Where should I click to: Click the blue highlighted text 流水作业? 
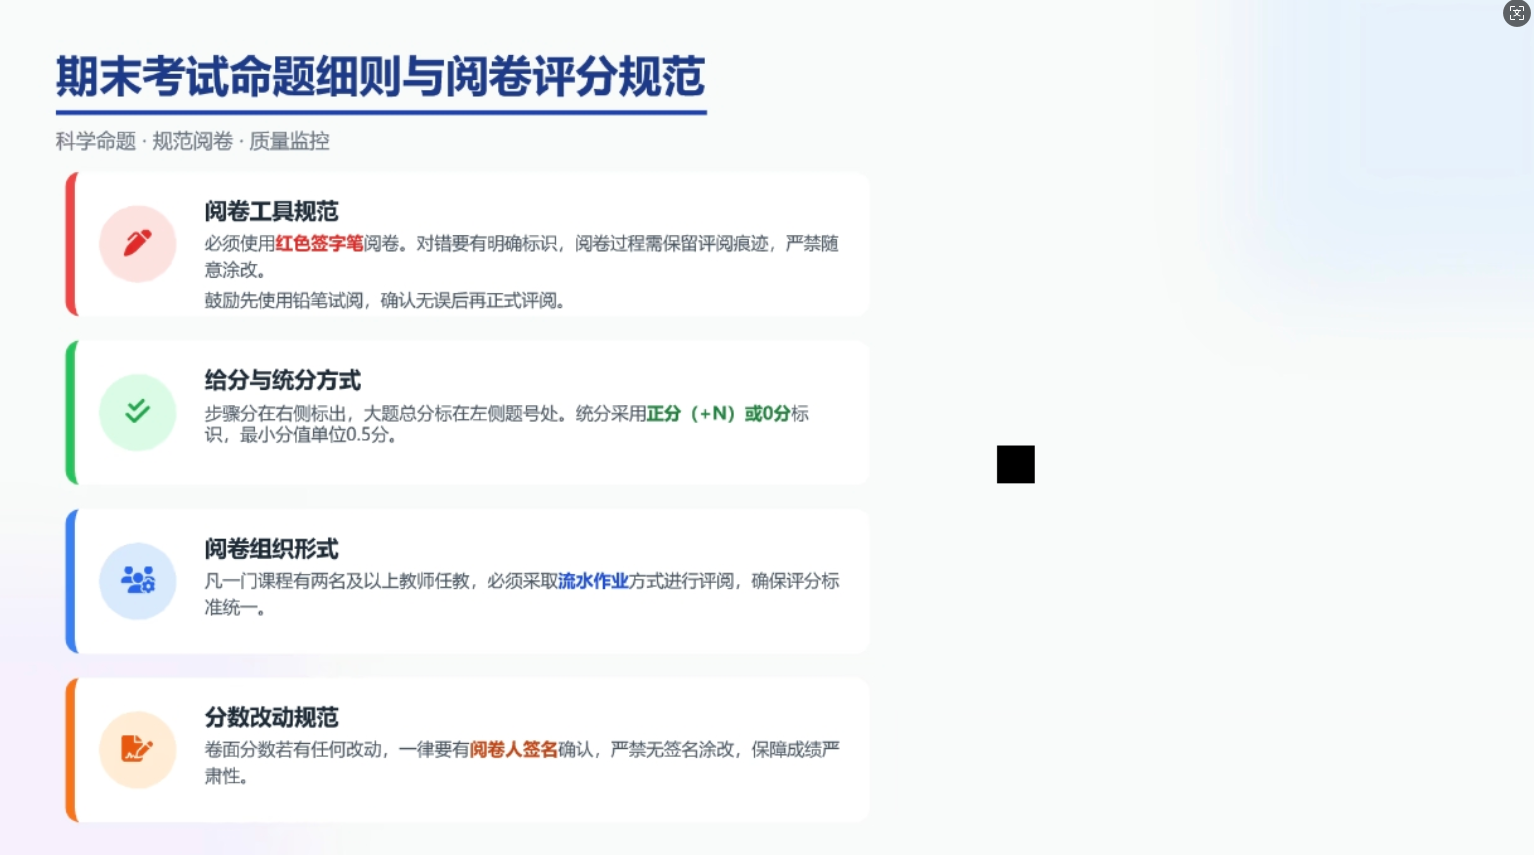pos(593,581)
